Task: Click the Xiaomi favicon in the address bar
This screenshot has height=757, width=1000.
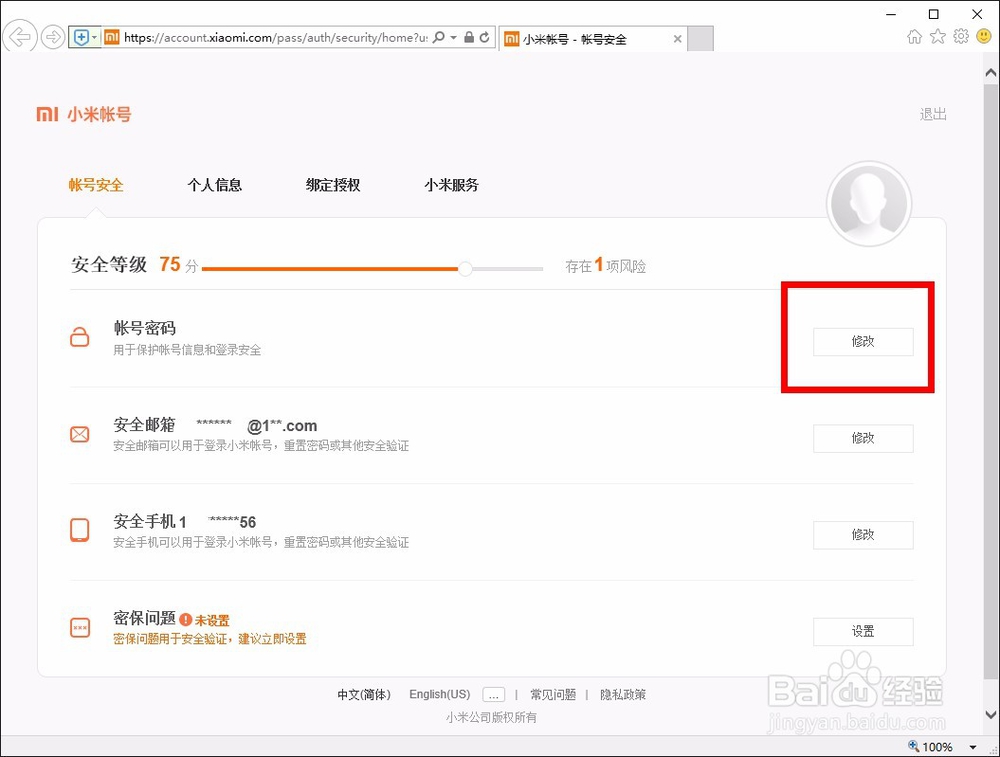Action: 112,37
